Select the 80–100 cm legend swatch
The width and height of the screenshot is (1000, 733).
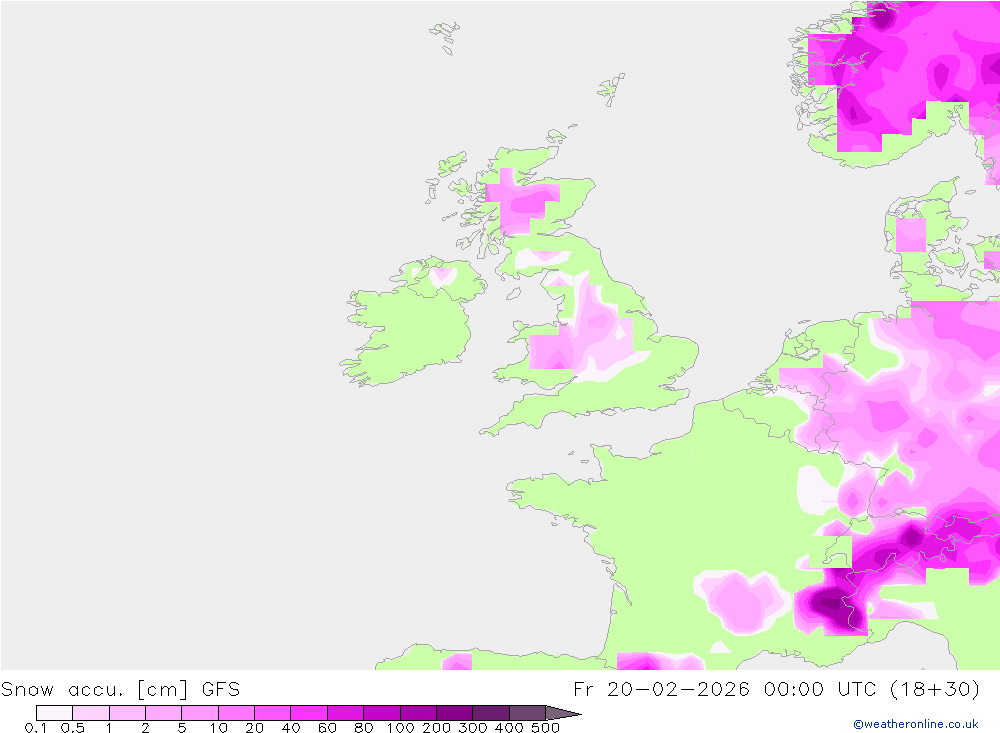coord(382,713)
